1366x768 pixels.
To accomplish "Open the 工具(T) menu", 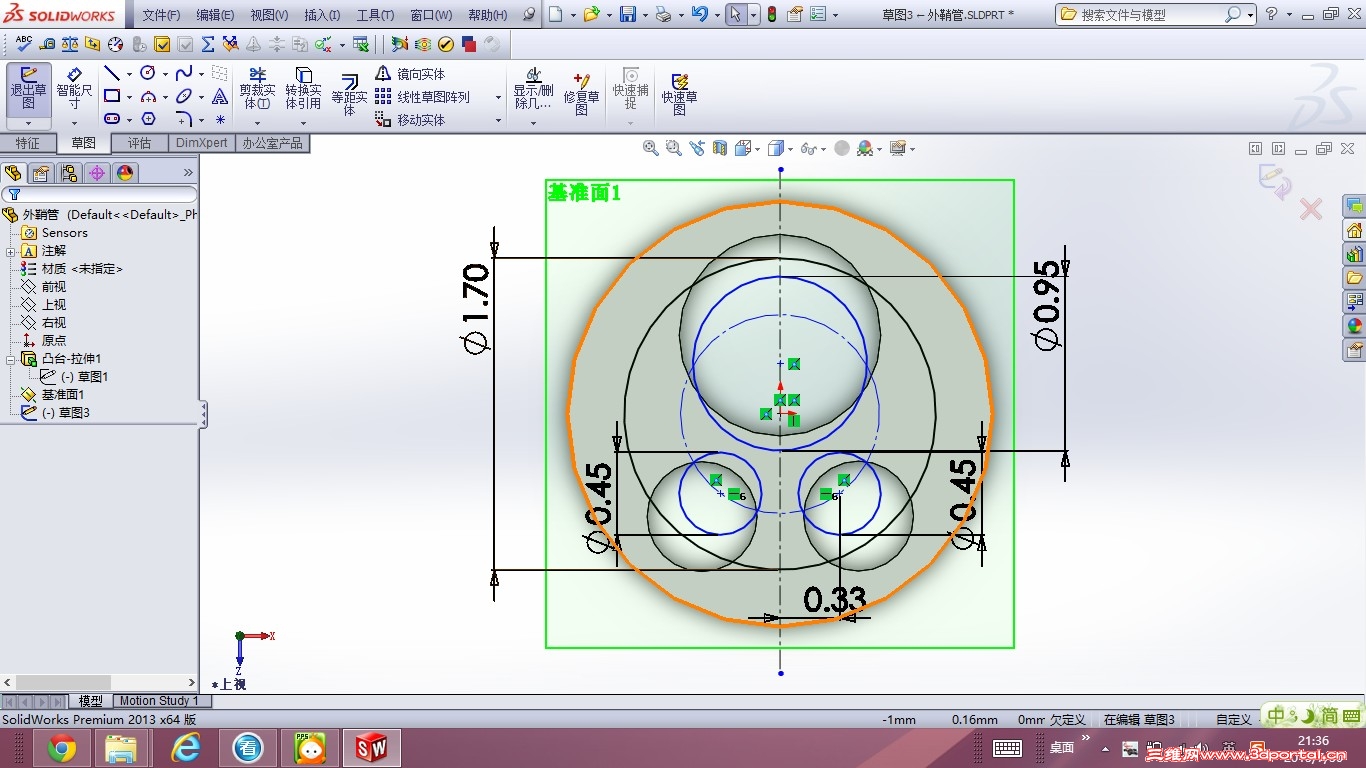I will [x=375, y=15].
